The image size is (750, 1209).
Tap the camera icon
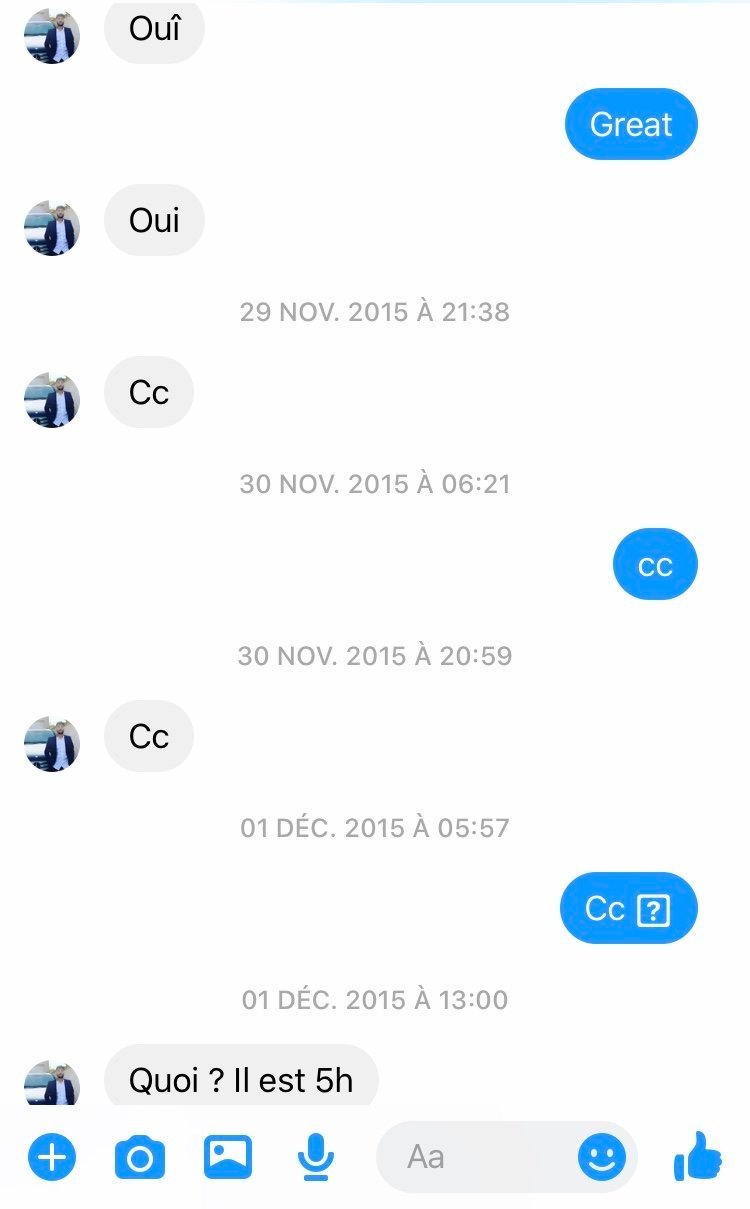pos(140,1158)
